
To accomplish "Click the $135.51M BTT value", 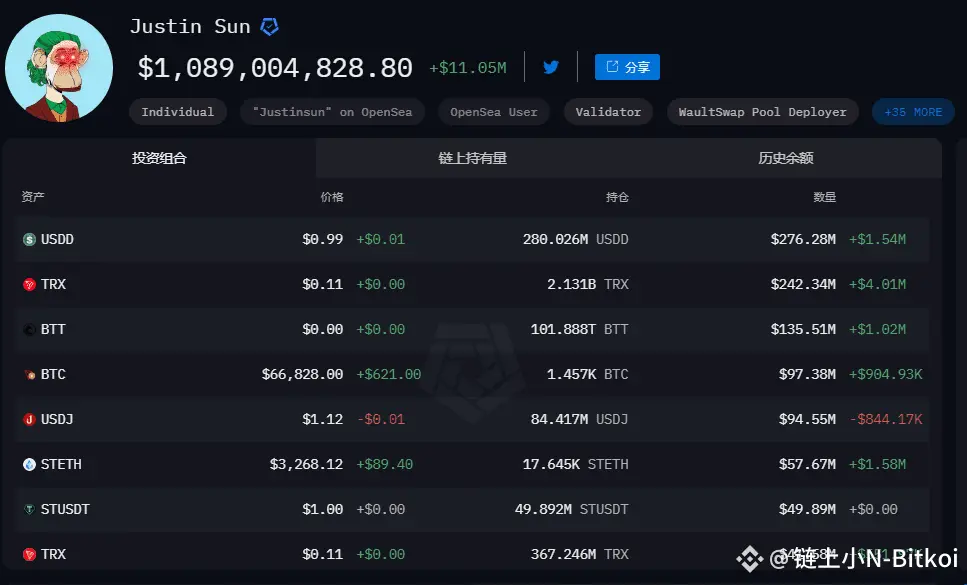I will point(803,329).
